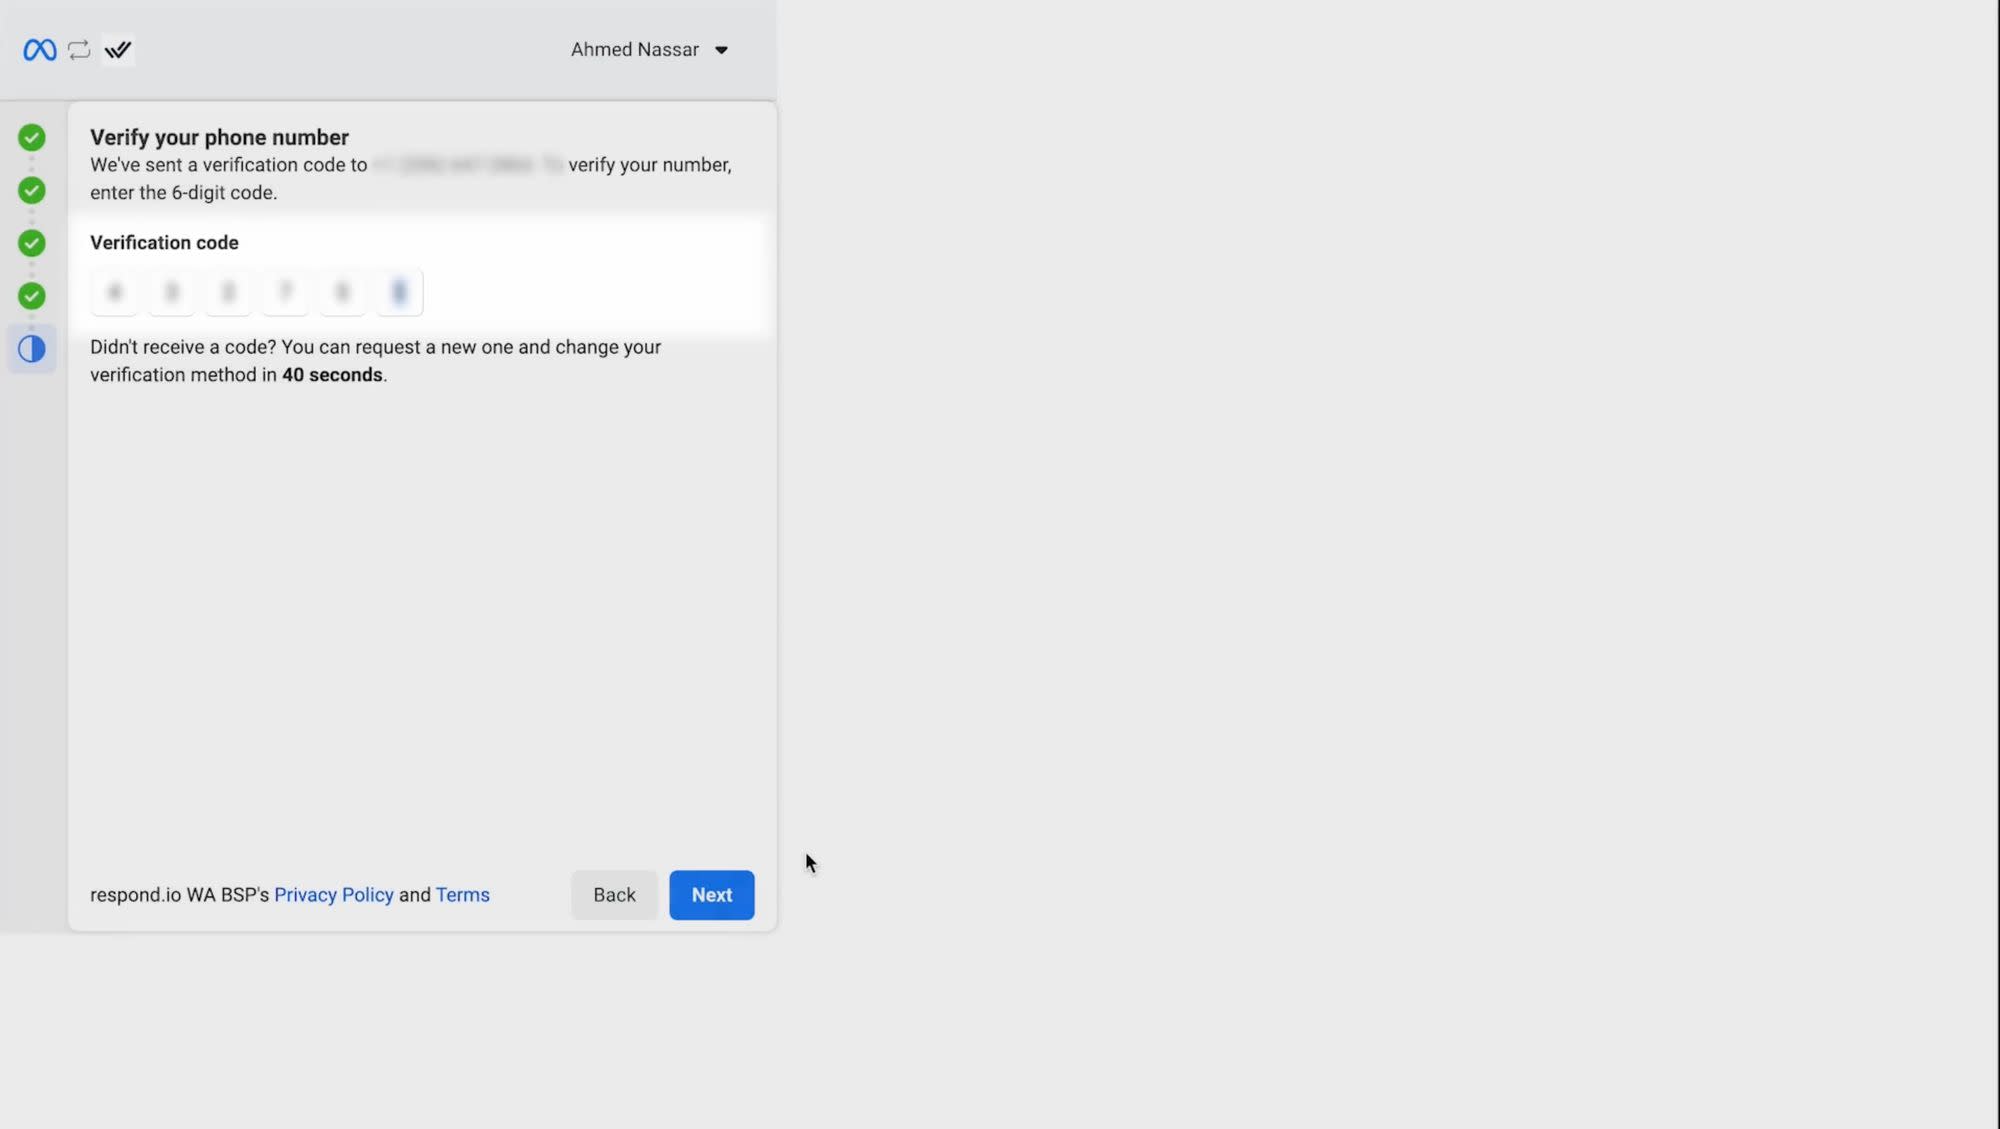The width and height of the screenshot is (2000, 1129).
Task: Click the fourth digit input box
Action: [x=284, y=291]
